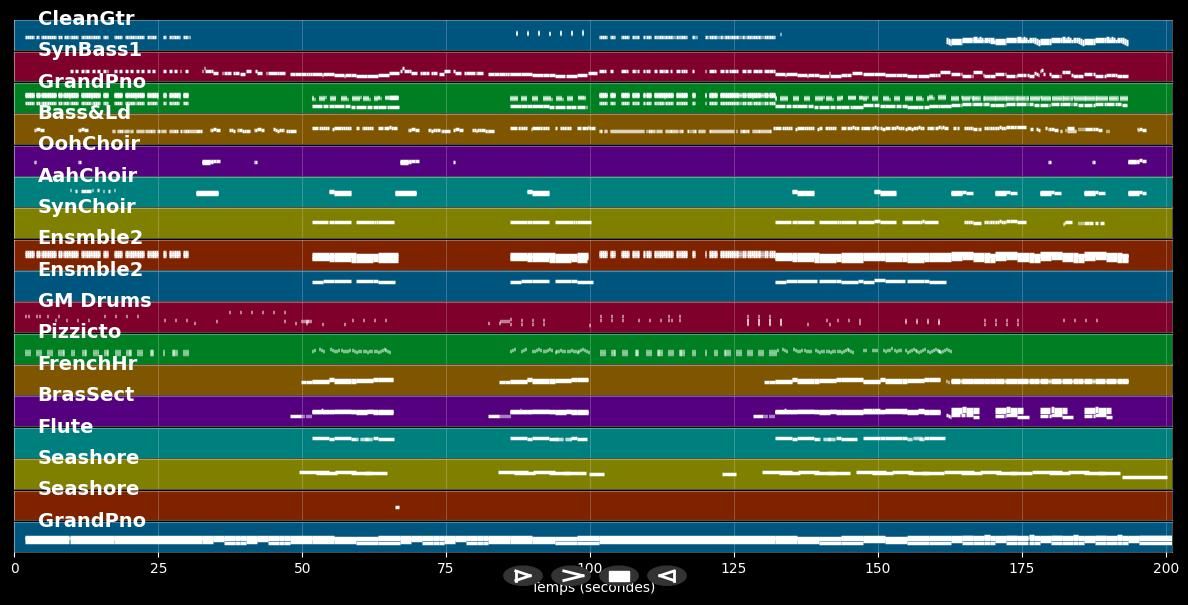
Task: Select the SynBass1 track label
Action: coord(90,50)
